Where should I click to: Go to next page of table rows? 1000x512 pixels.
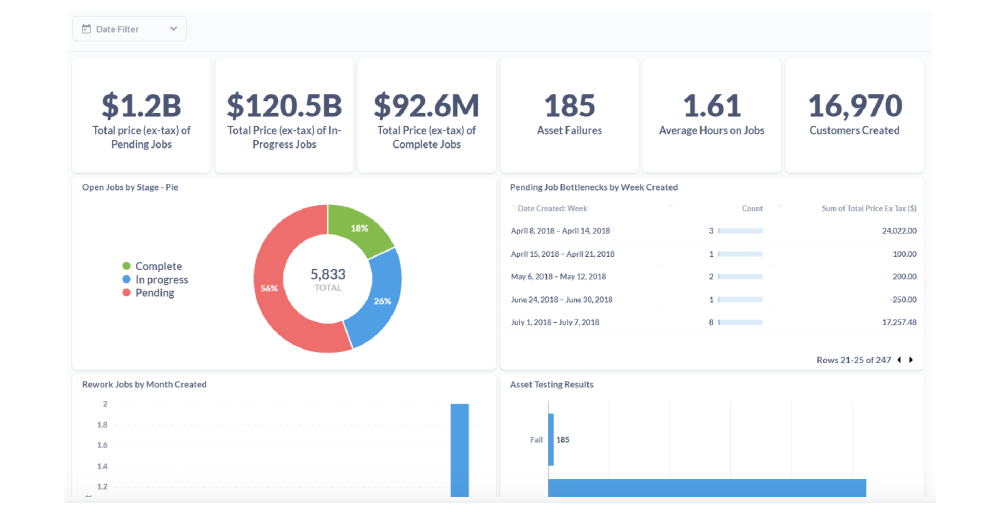tap(911, 360)
